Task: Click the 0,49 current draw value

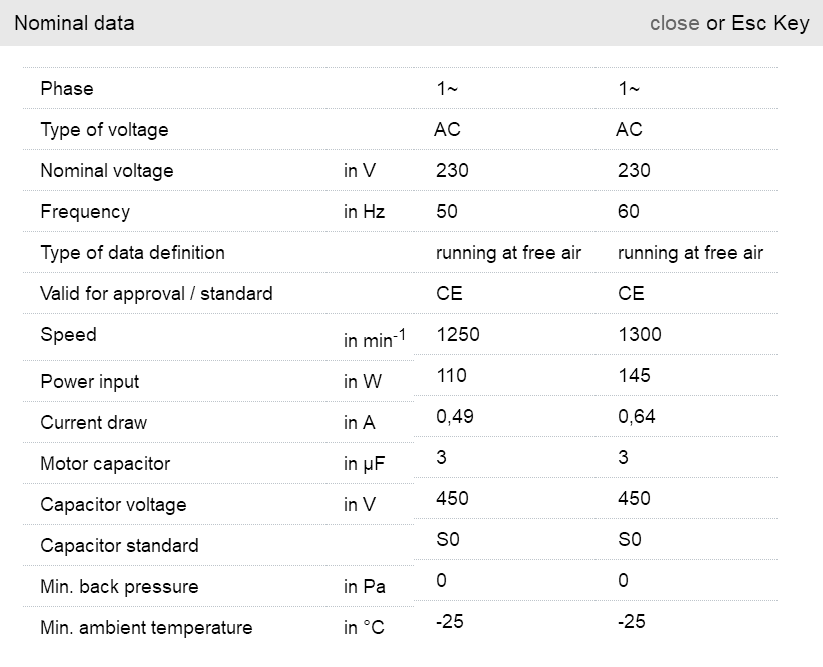Action: click(x=455, y=417)
